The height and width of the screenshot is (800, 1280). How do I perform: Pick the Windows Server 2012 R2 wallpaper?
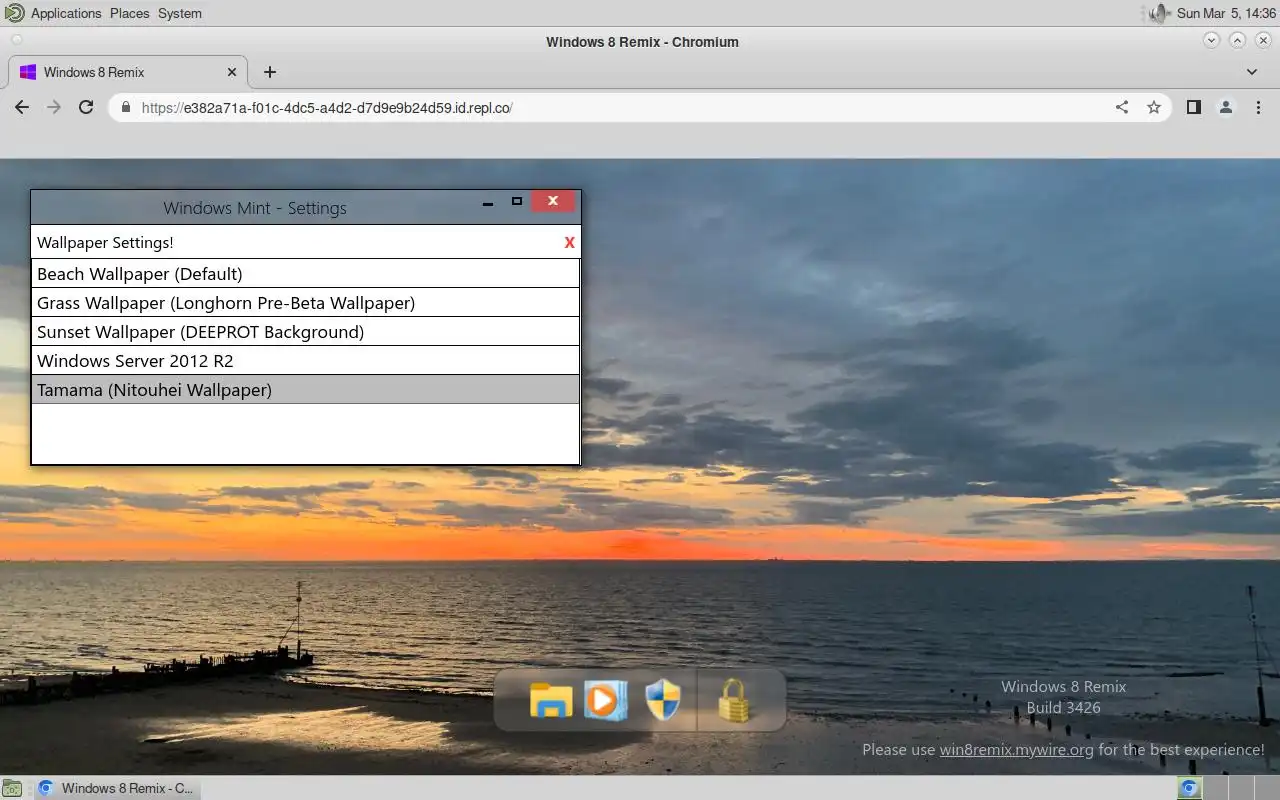pyautogui.click(x=306, y=361)
